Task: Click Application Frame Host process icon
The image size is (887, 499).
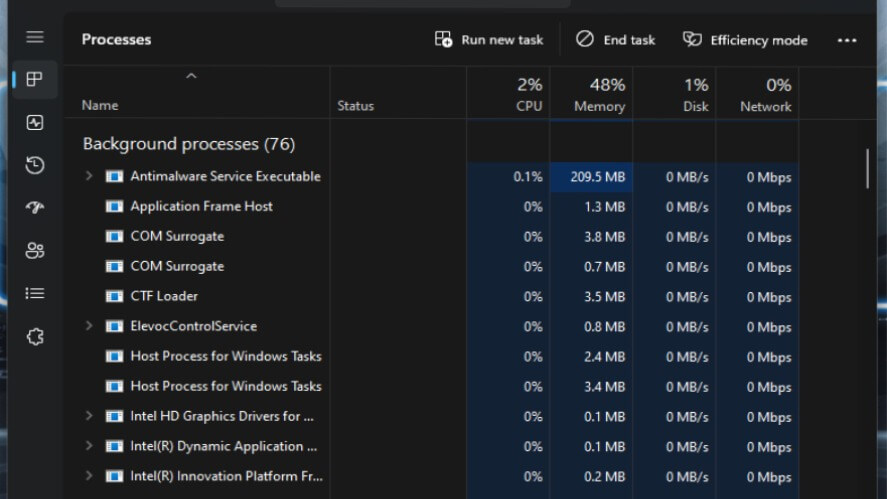Action: pyautogui.click(x=114, y=207)
